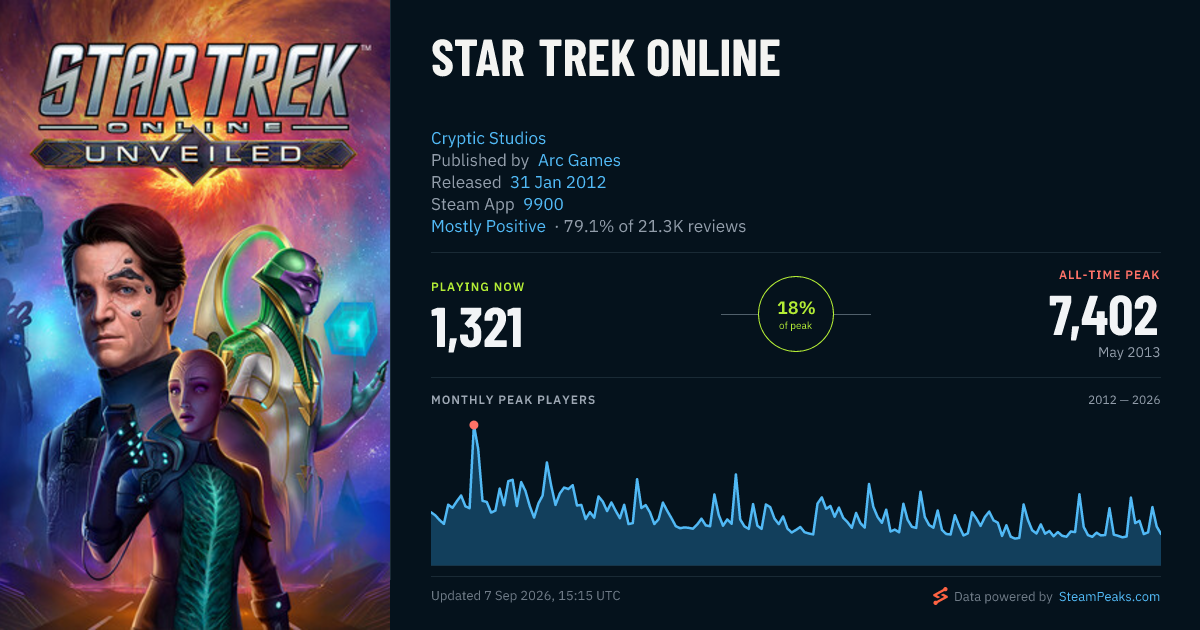Click the STAR TREK ONLINE title heading
The height and width of the screenshot is (630, 1200).
(x=605, y=60)
